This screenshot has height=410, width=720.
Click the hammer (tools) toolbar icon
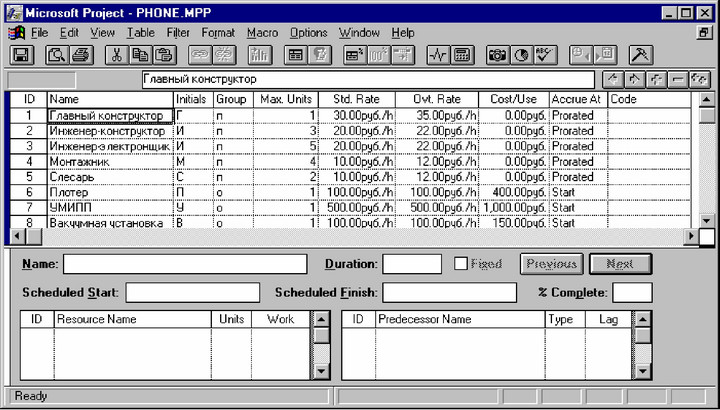(x=641, y=55)
